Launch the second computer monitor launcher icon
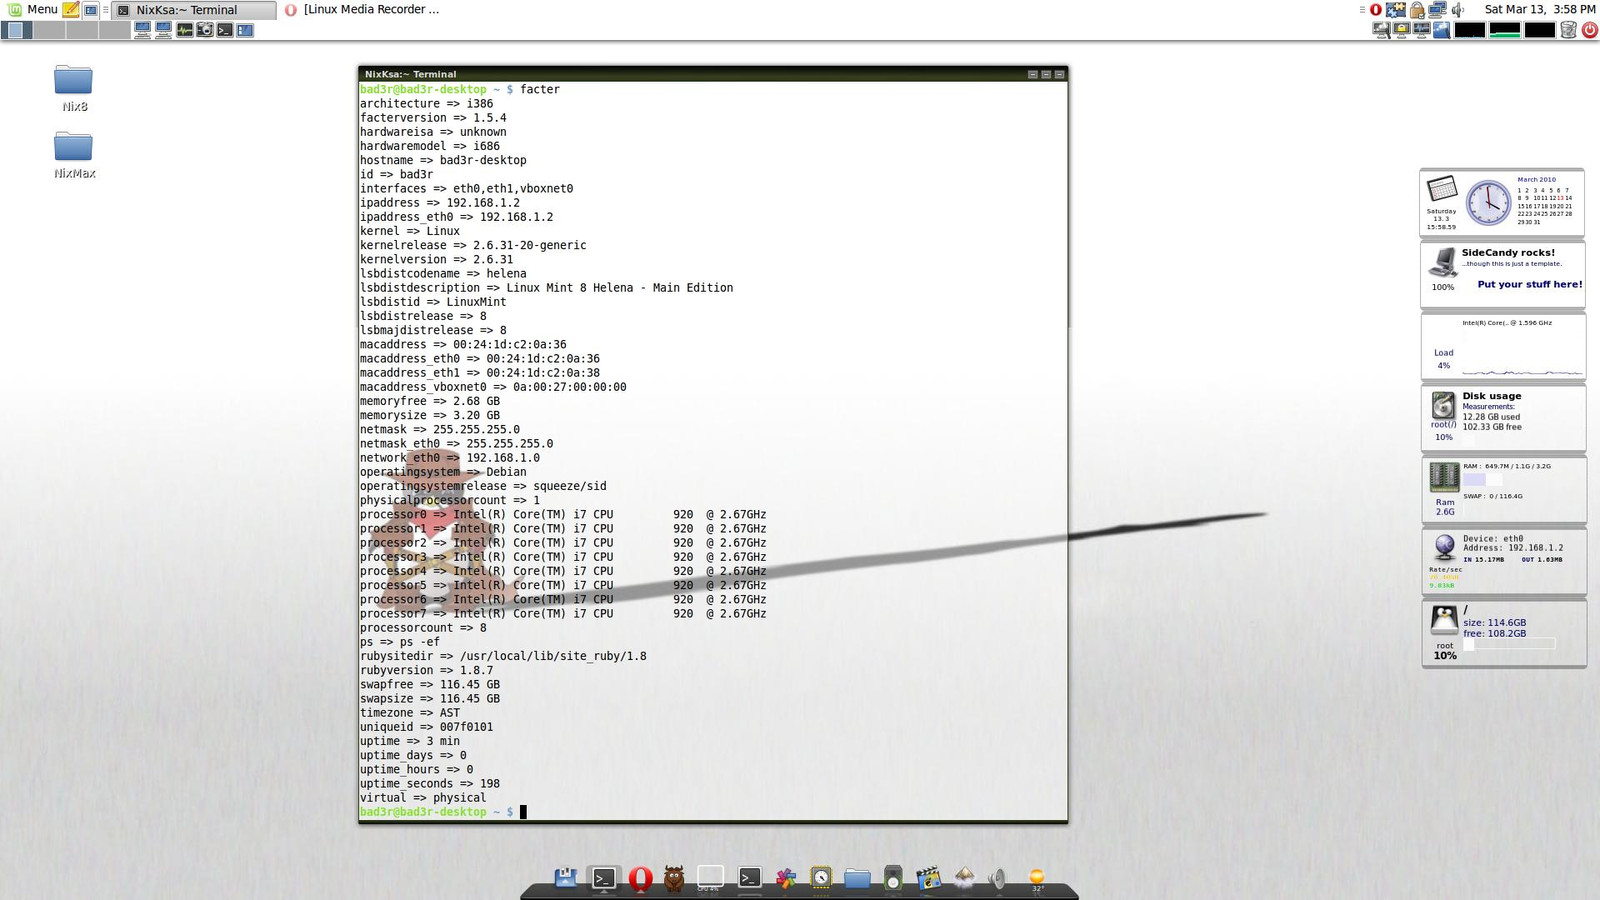 tap(163, 30)
